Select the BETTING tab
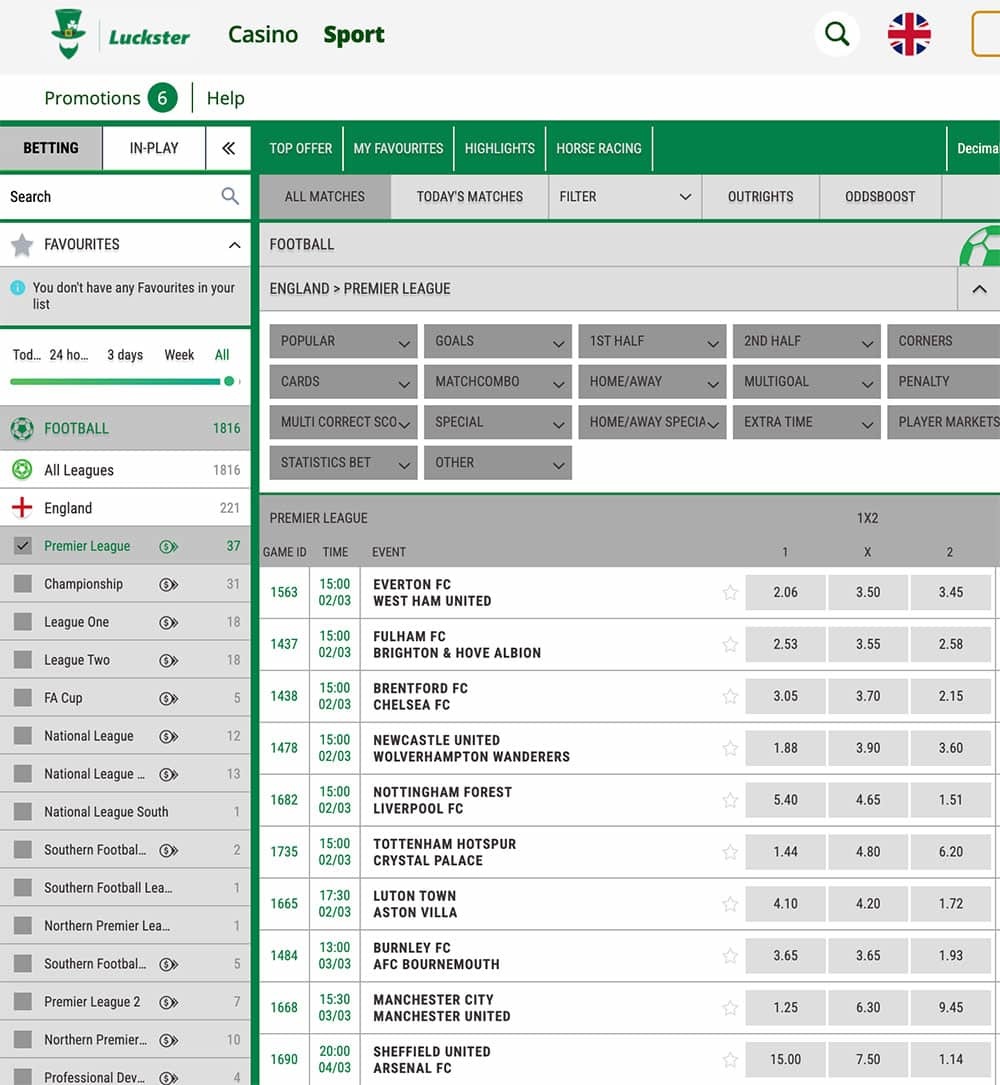 coord(51,148)
